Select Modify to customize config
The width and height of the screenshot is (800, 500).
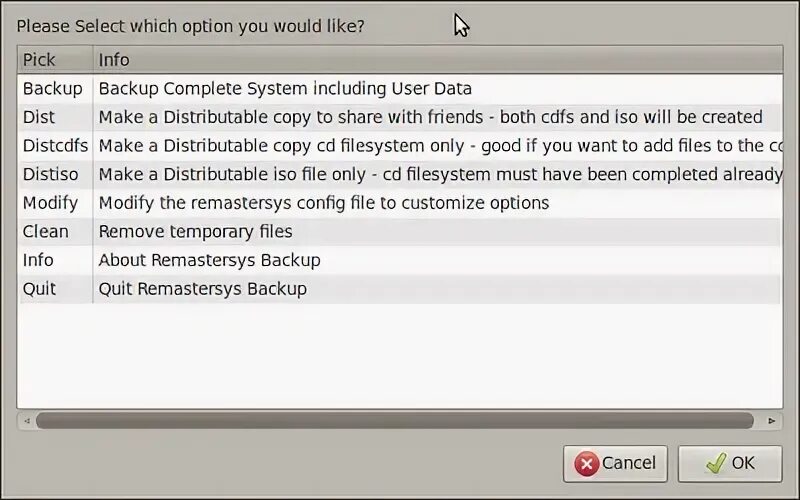(x=50, y=203)
